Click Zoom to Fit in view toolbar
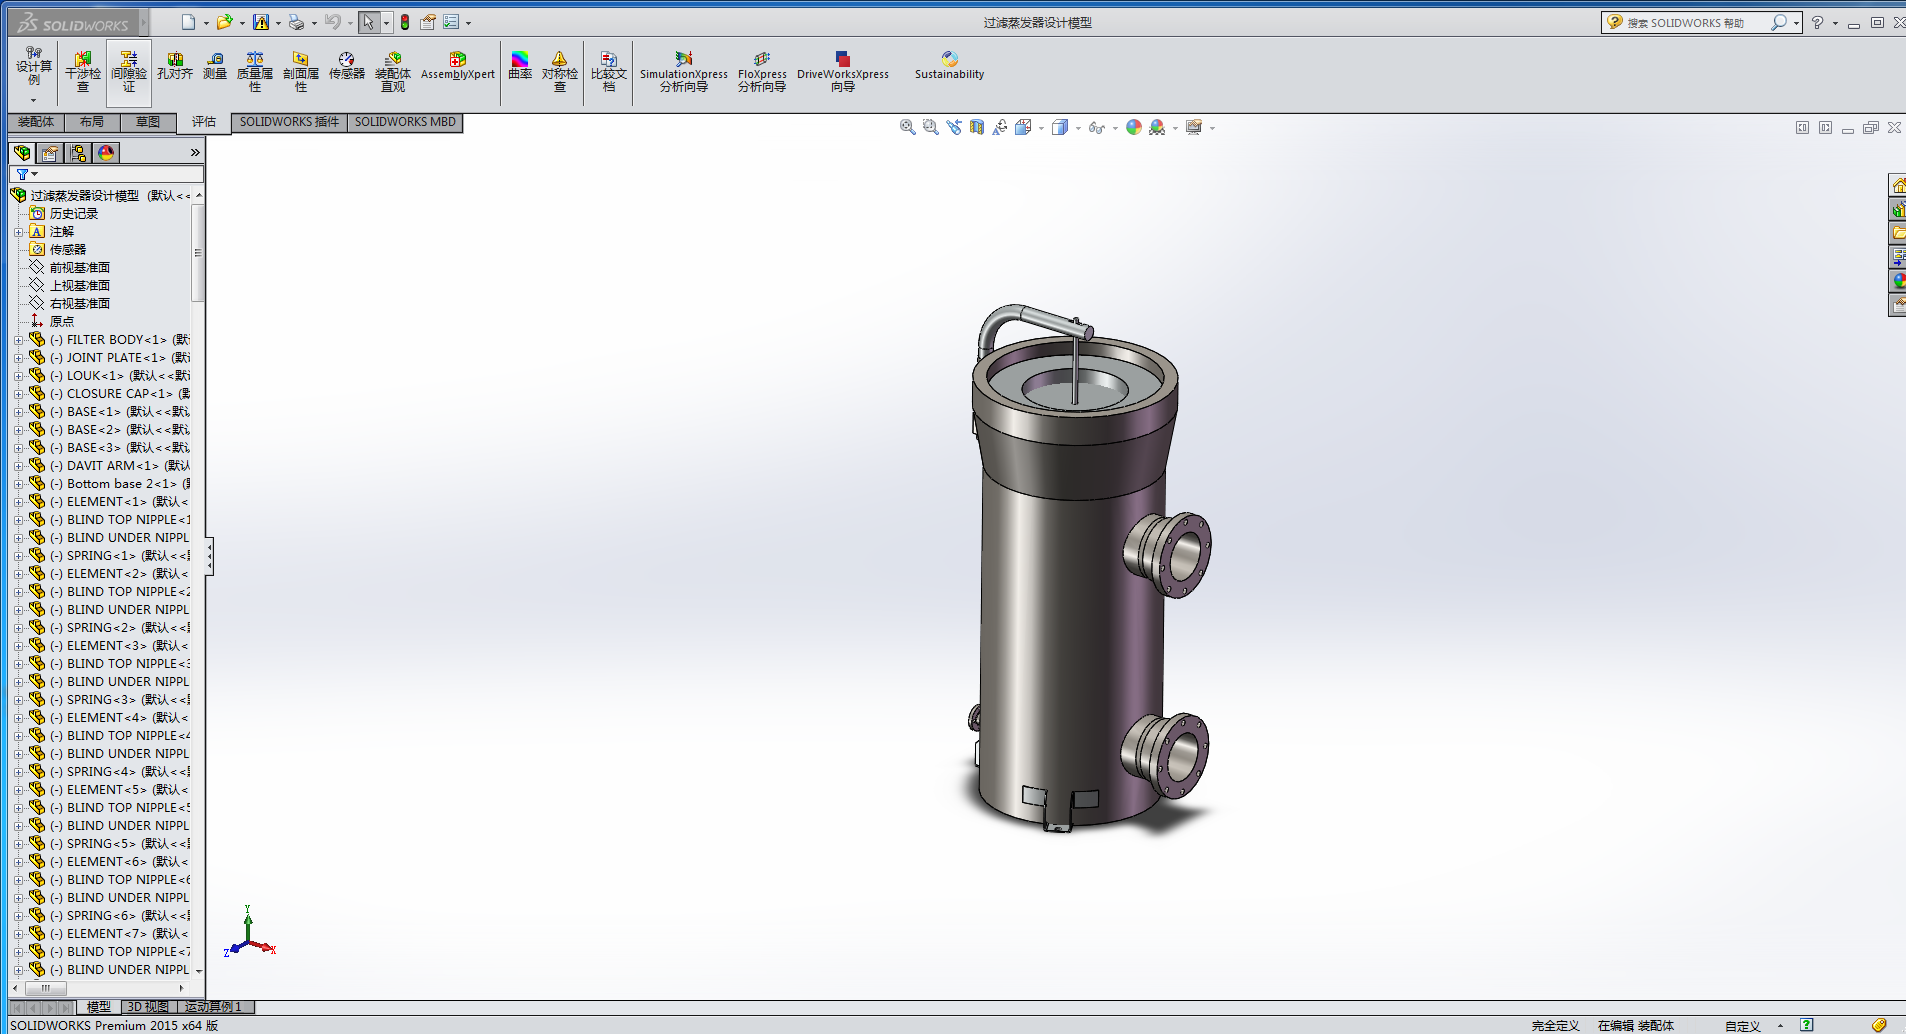Viewport: 1906px width, 1034px height. click(x=907, y=127)
